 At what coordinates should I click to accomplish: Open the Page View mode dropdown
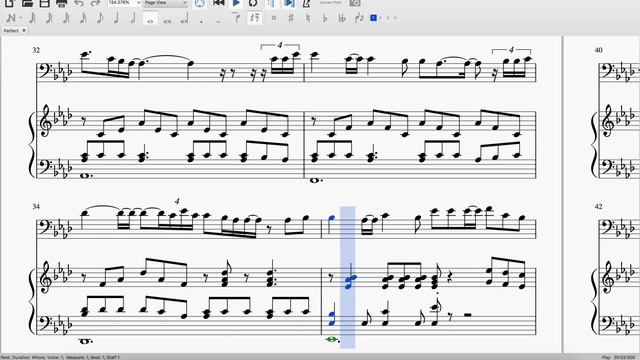click(165, 3)
